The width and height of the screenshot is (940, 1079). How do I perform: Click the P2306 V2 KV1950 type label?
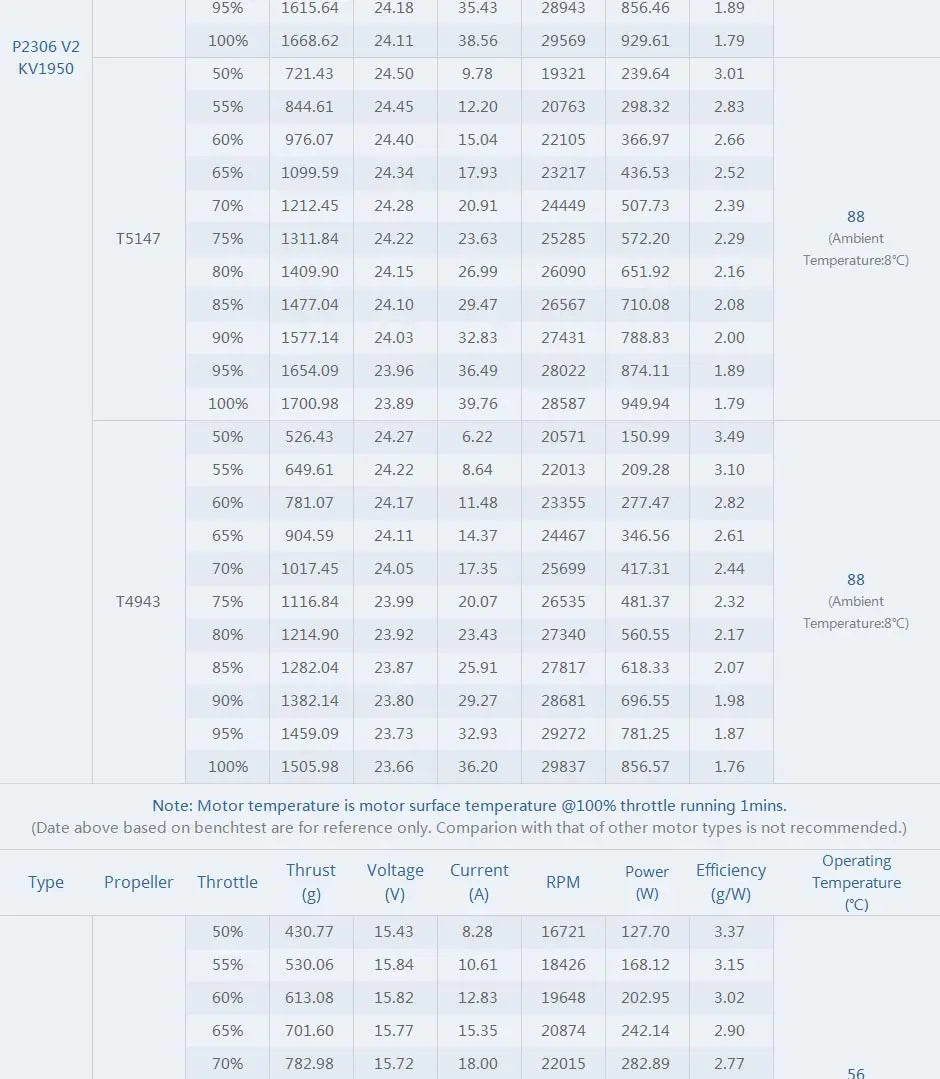tap(46, 58)
